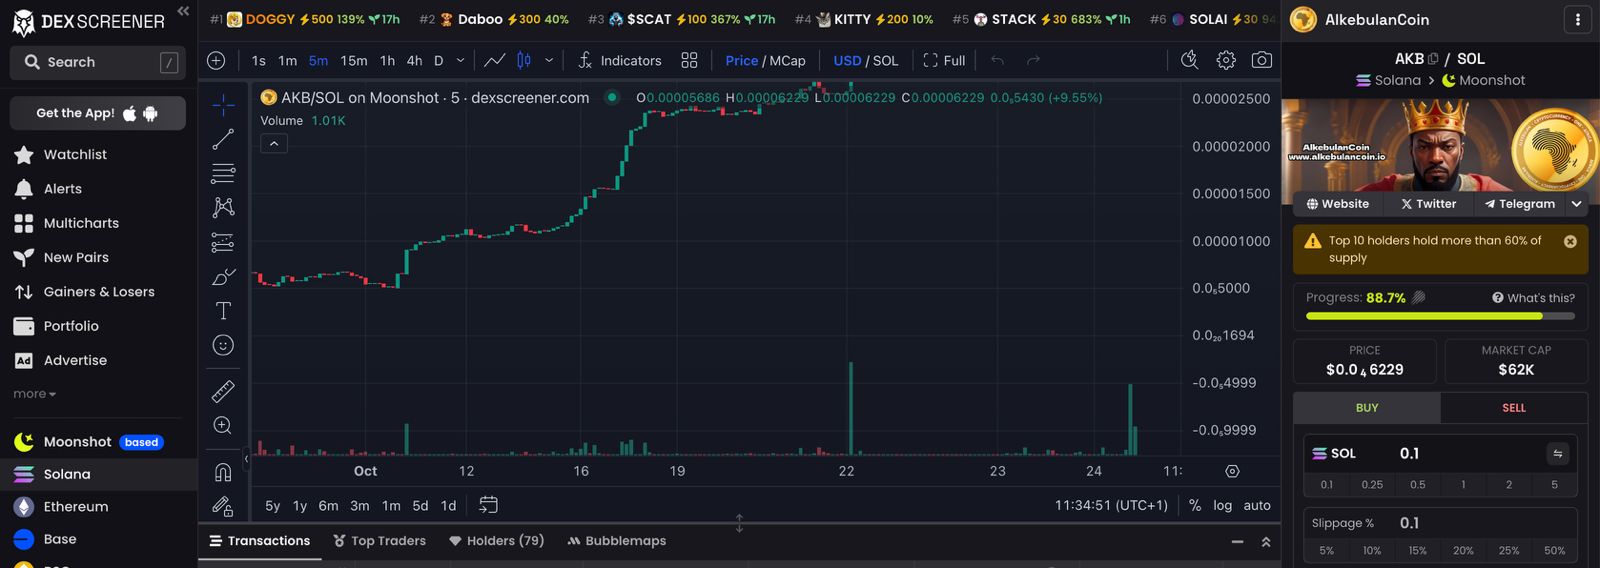Swap SOL input currency toggle
The height and width of the screenshot is (568, 1600).
tap(1557, 454)
